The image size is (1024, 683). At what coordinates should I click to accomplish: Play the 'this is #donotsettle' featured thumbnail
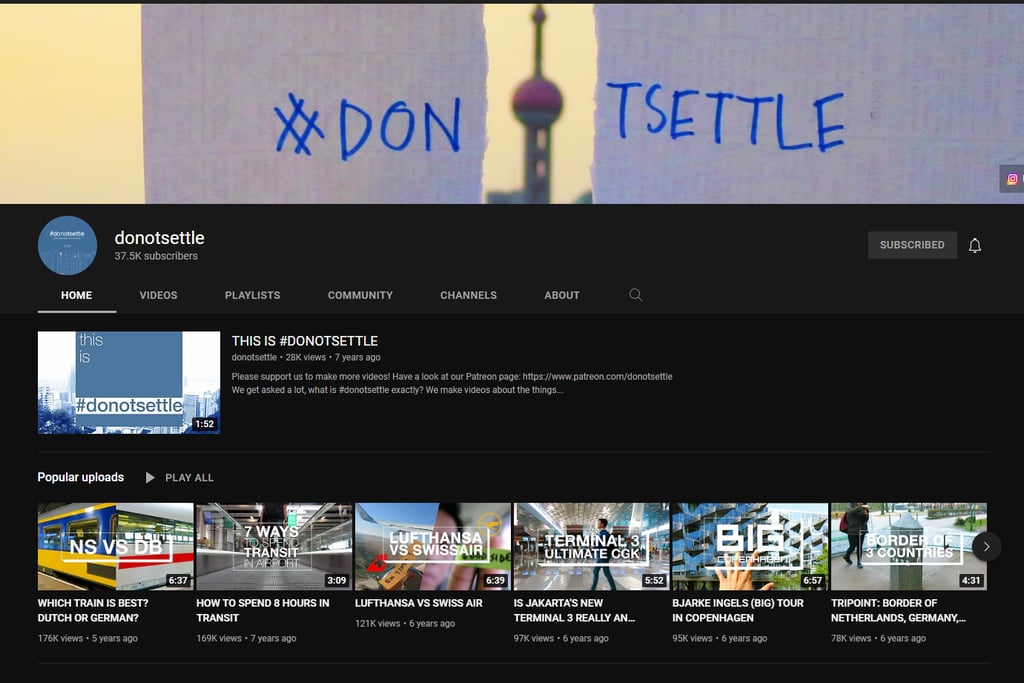[x=129, y=383]
